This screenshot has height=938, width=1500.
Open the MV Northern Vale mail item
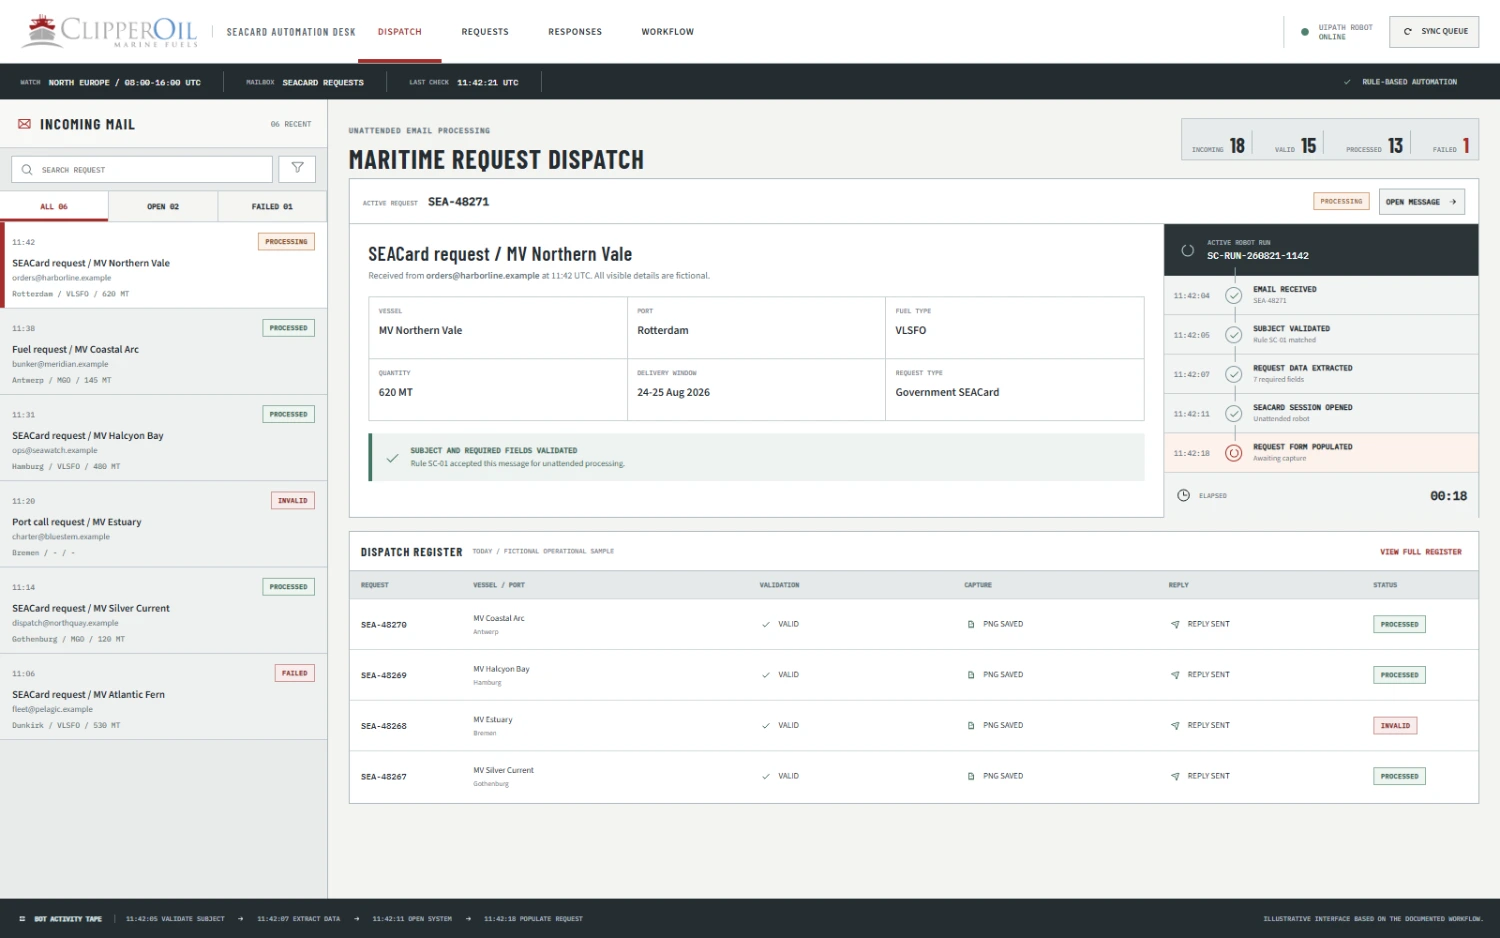[164, 265]
